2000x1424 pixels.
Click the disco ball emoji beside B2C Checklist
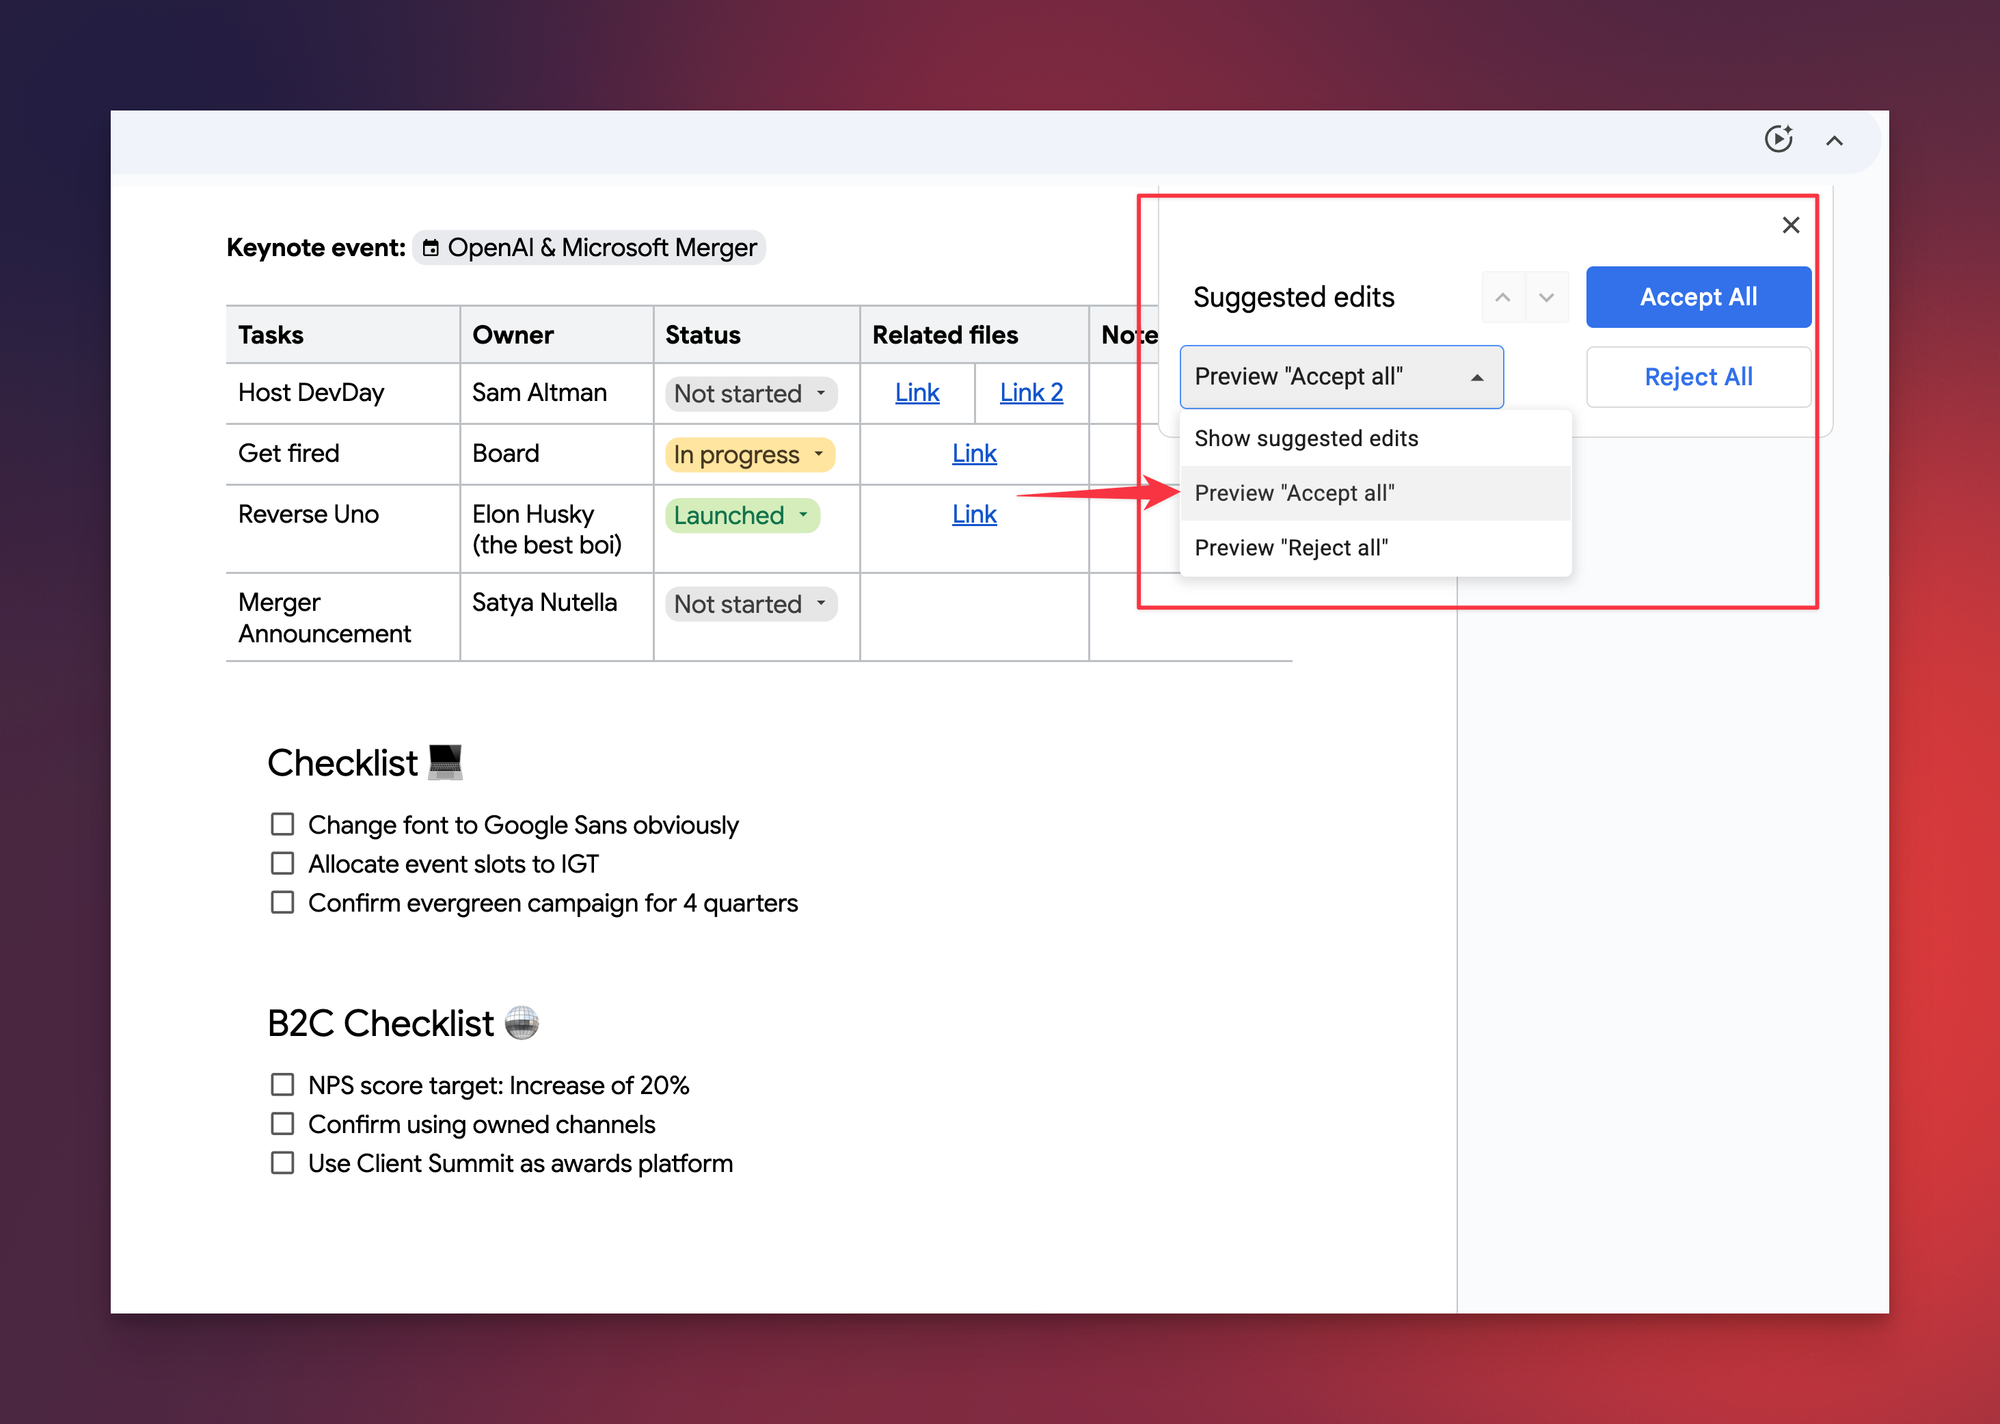coord(521,1022)
